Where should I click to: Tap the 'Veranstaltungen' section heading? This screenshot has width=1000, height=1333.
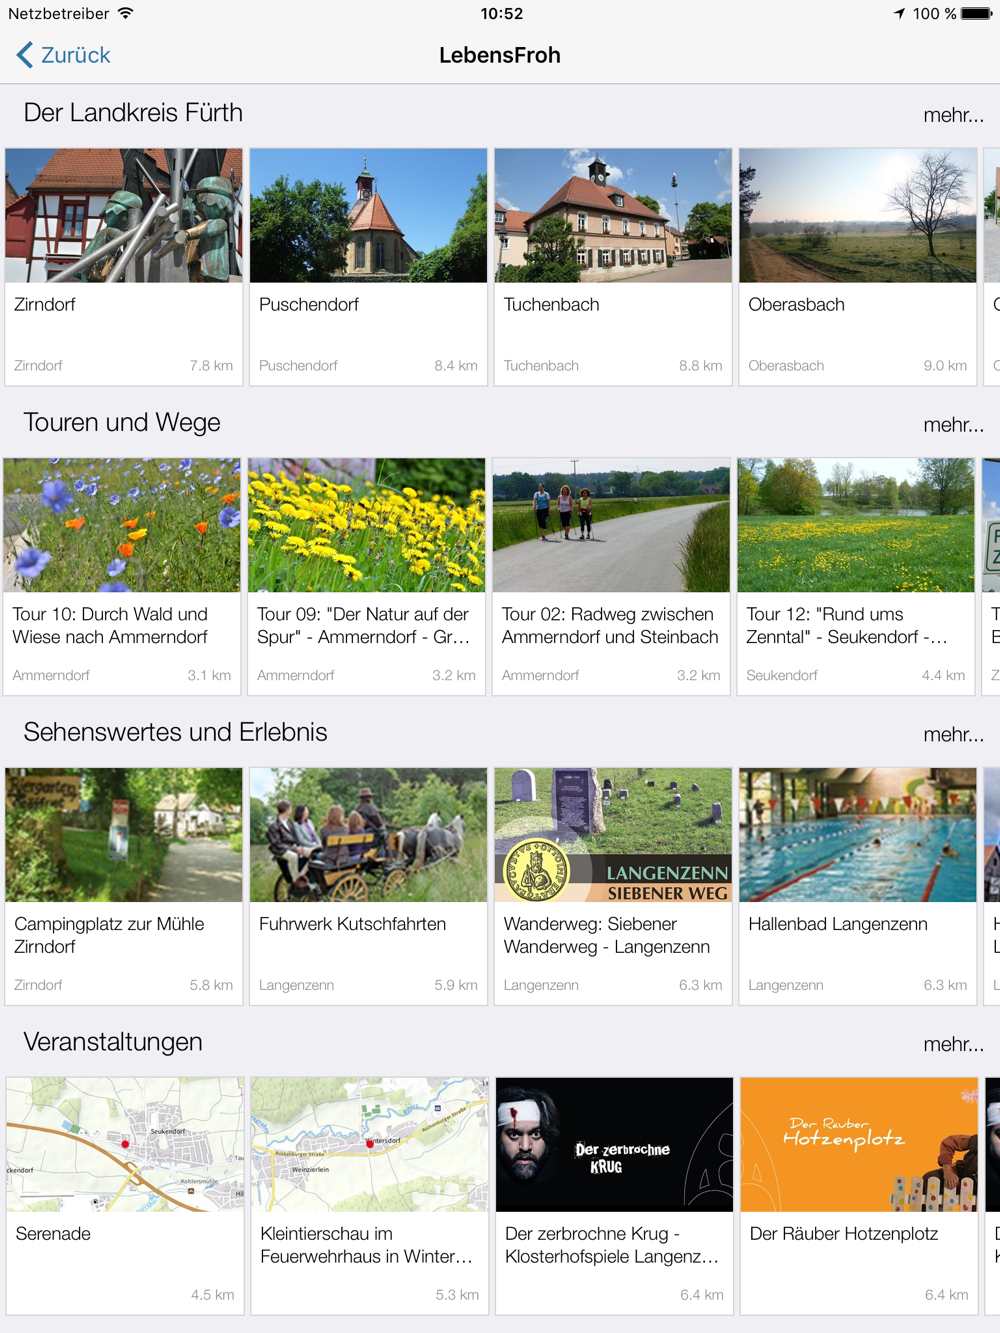click(113, 1042)
